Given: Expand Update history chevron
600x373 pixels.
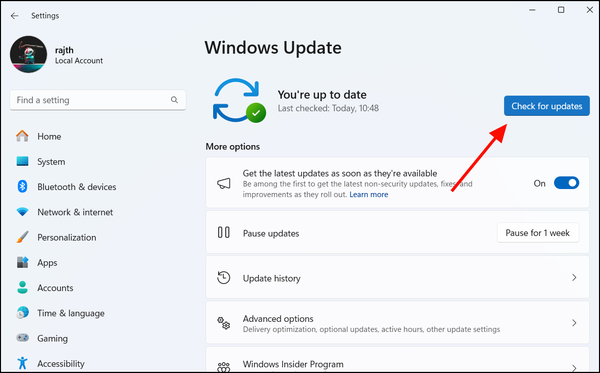Looking at the screenshot, I should (x=574, y=277).
